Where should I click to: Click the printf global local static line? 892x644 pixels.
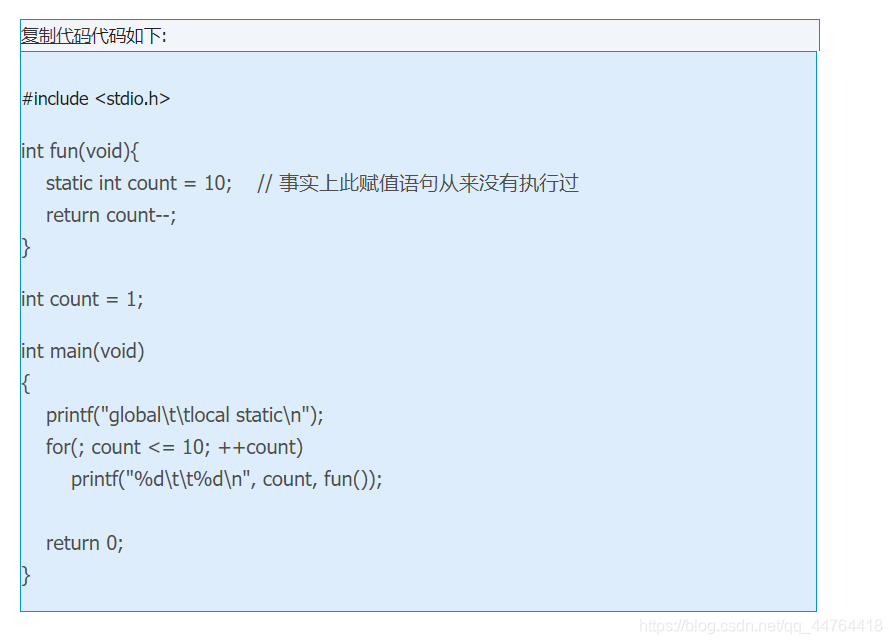[185, 415]
